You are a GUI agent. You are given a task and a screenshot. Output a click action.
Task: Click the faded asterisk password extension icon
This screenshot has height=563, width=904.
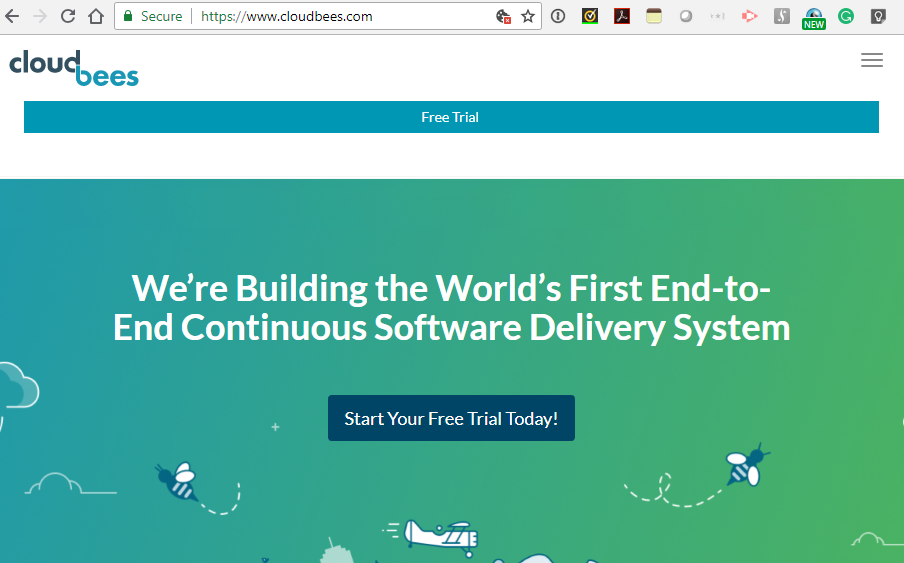click(x=717, y=16)
